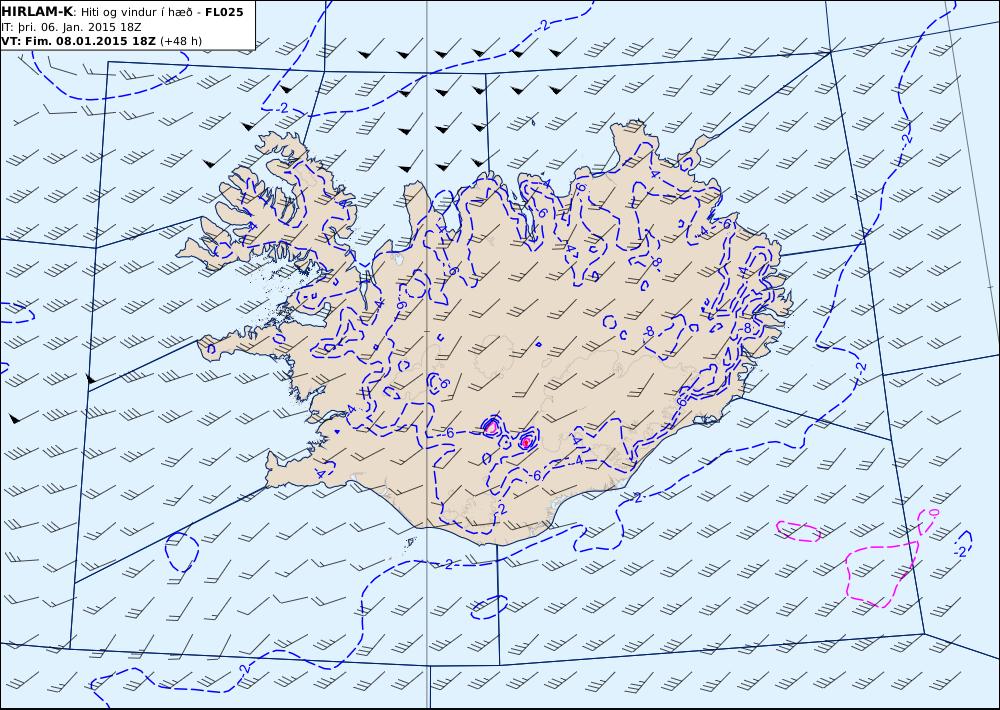
Task: Select the 'Hiti og vindur í hæð' description
Action: pyautogui.click(x=136, y=12)
